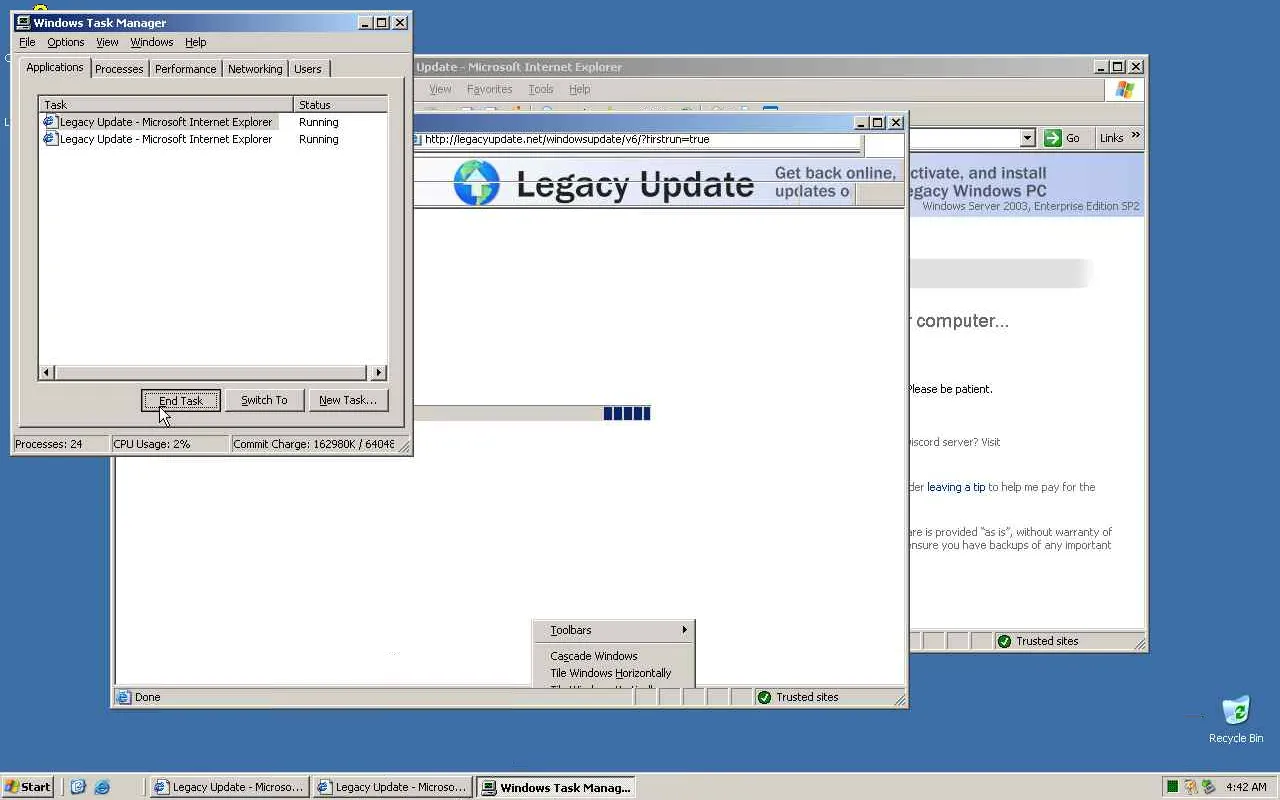The width and height of the screenshot is (1280, 800).
Task: Open the Favorites menu in Internet Explorer
Action: pos(489,89)
